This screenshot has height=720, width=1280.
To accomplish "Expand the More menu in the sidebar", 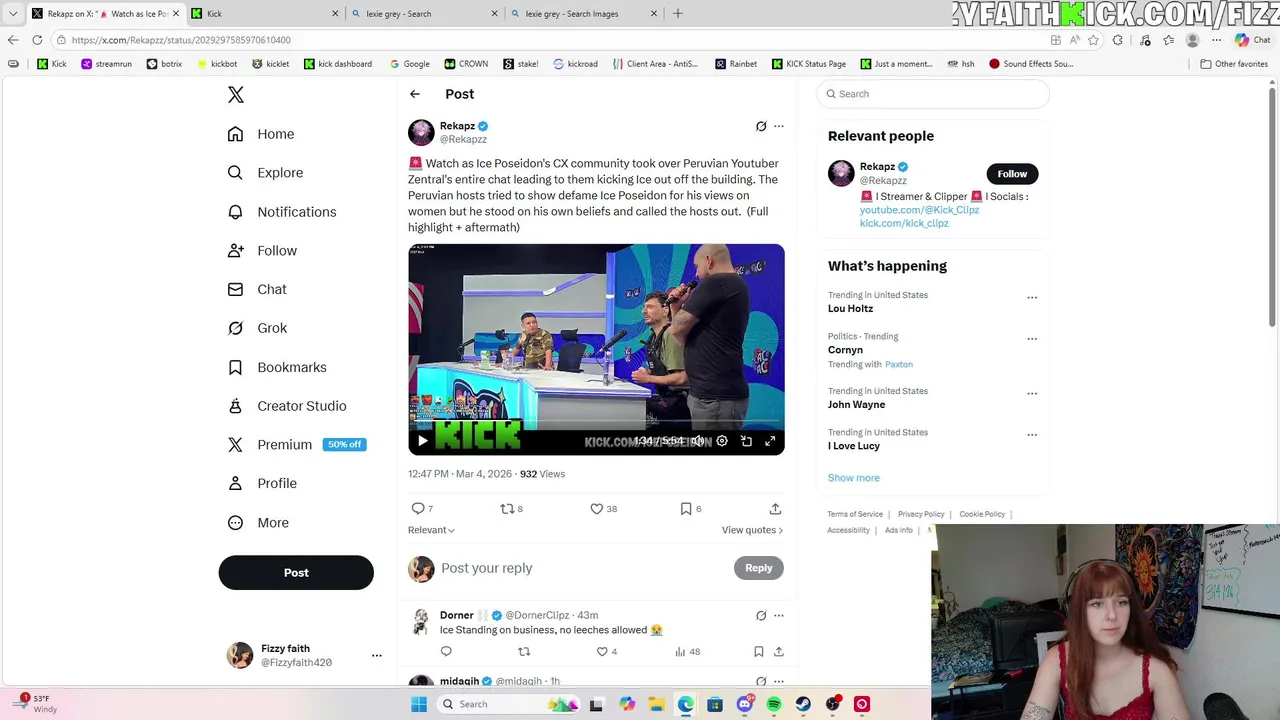I will (x=258, y=522).
